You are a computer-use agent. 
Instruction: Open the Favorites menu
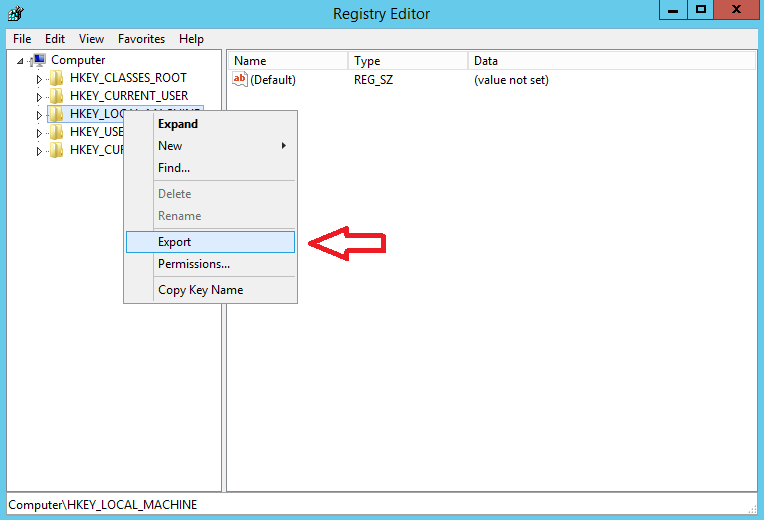141,39
